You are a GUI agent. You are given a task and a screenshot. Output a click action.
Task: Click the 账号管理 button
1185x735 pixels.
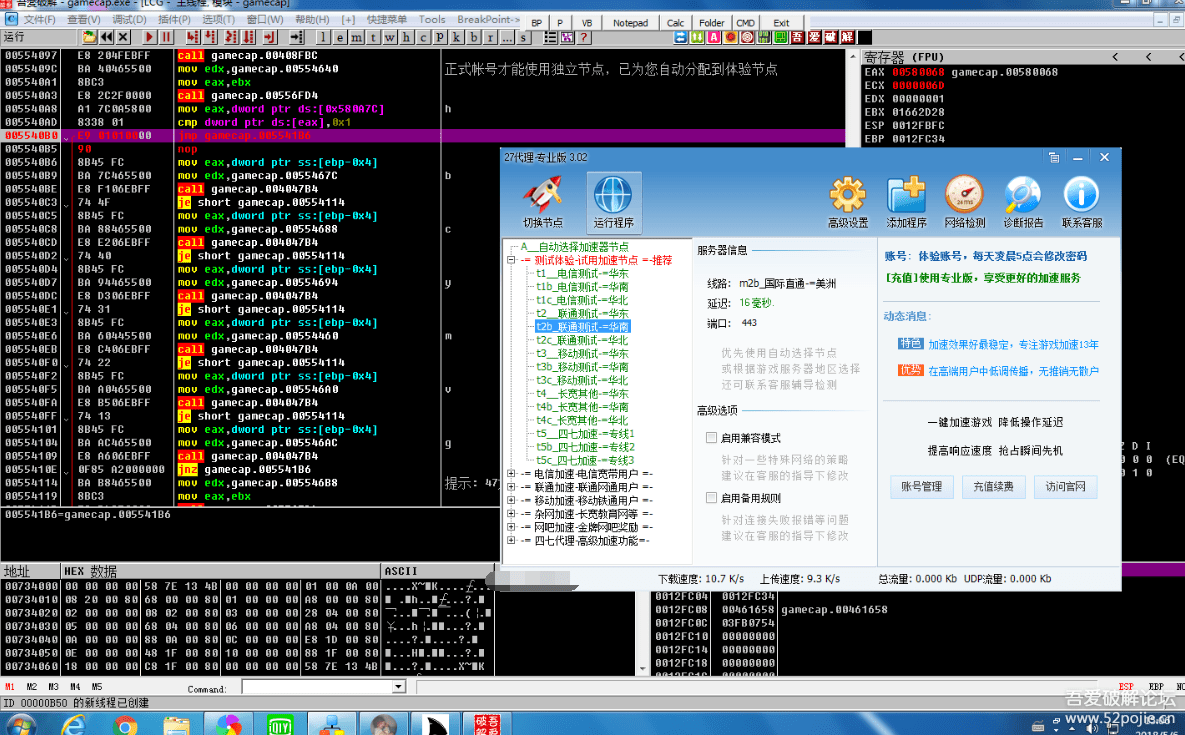[x=921, y=486]
